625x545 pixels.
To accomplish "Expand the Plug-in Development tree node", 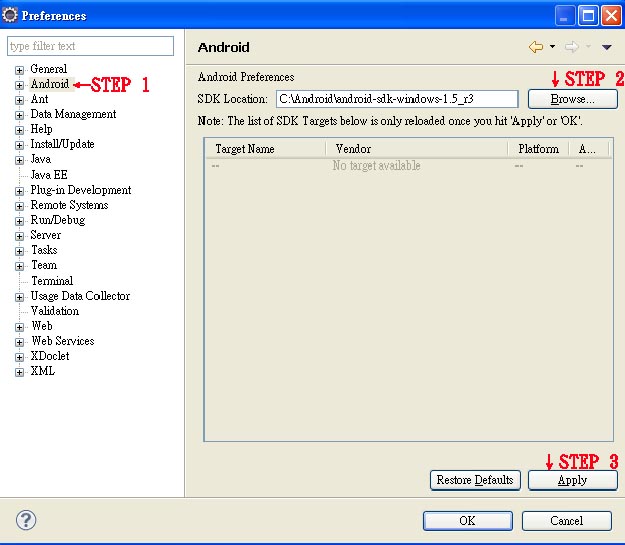I will [x=19, y=191].
